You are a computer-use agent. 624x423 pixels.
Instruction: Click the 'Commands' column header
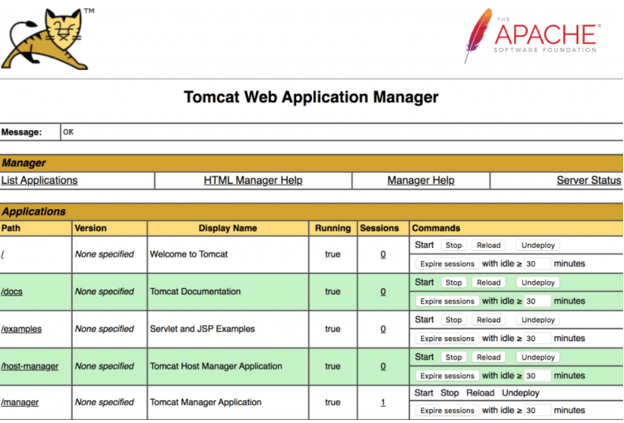(436, 228)
